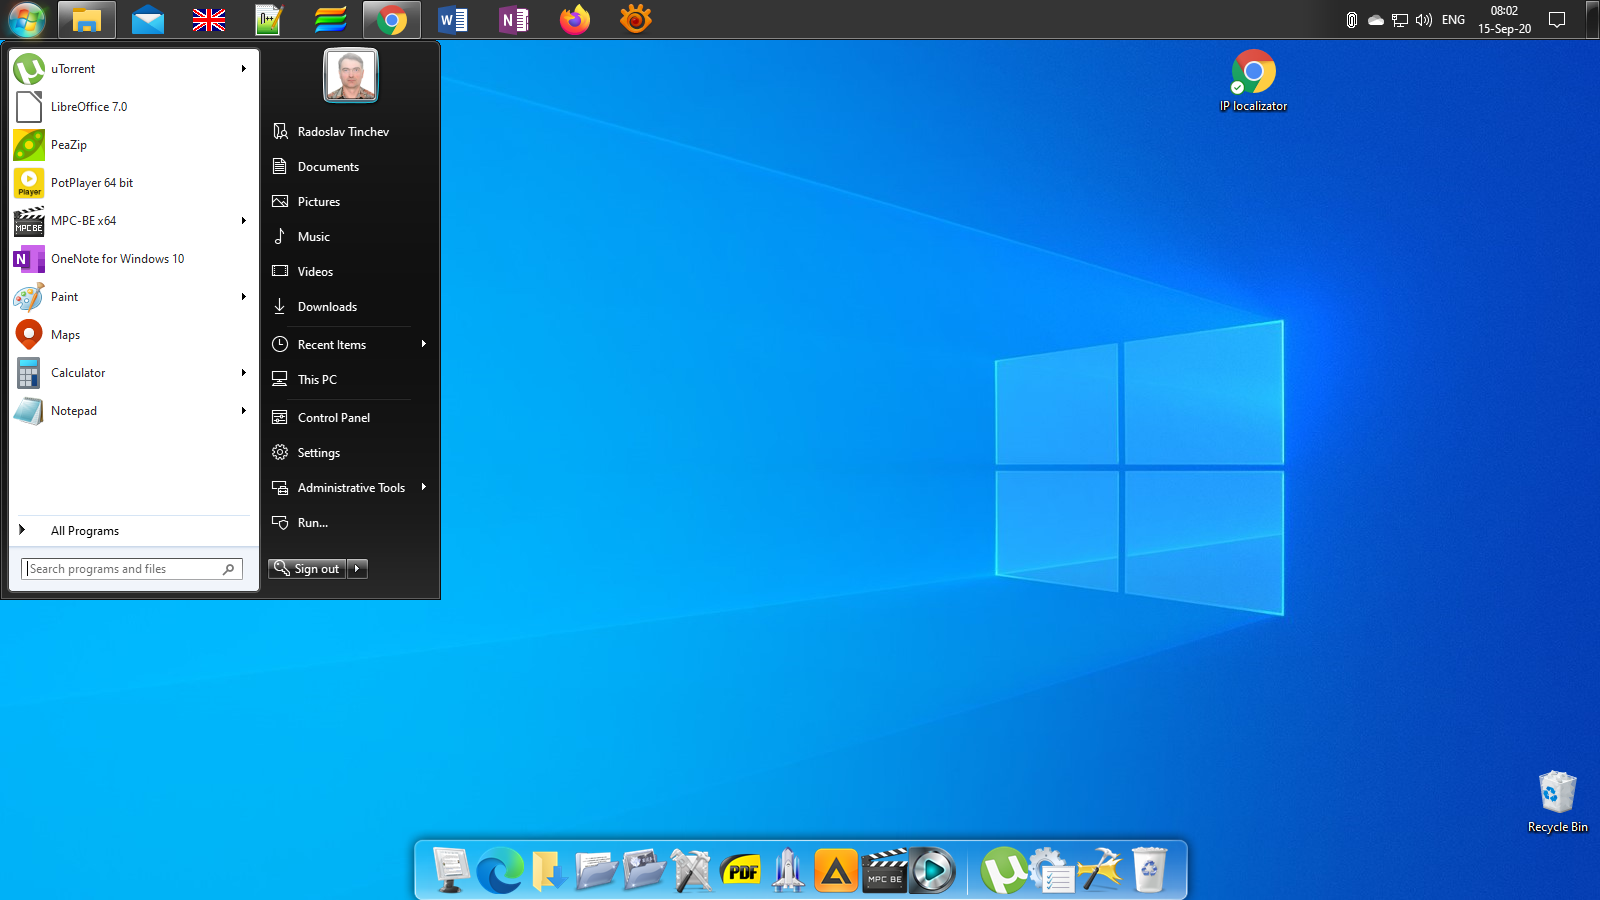
Task: Click the network tray icon
Action: (1400, 20)
